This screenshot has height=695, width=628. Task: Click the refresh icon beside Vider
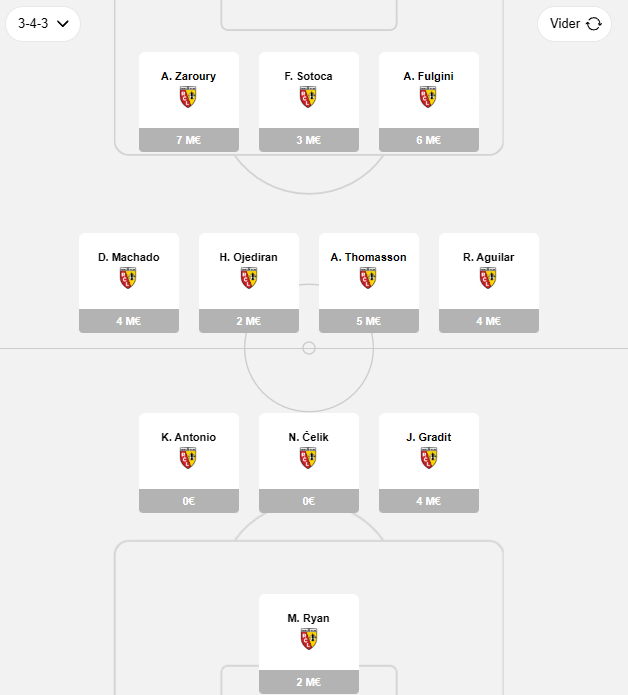[x=594, y=24]
